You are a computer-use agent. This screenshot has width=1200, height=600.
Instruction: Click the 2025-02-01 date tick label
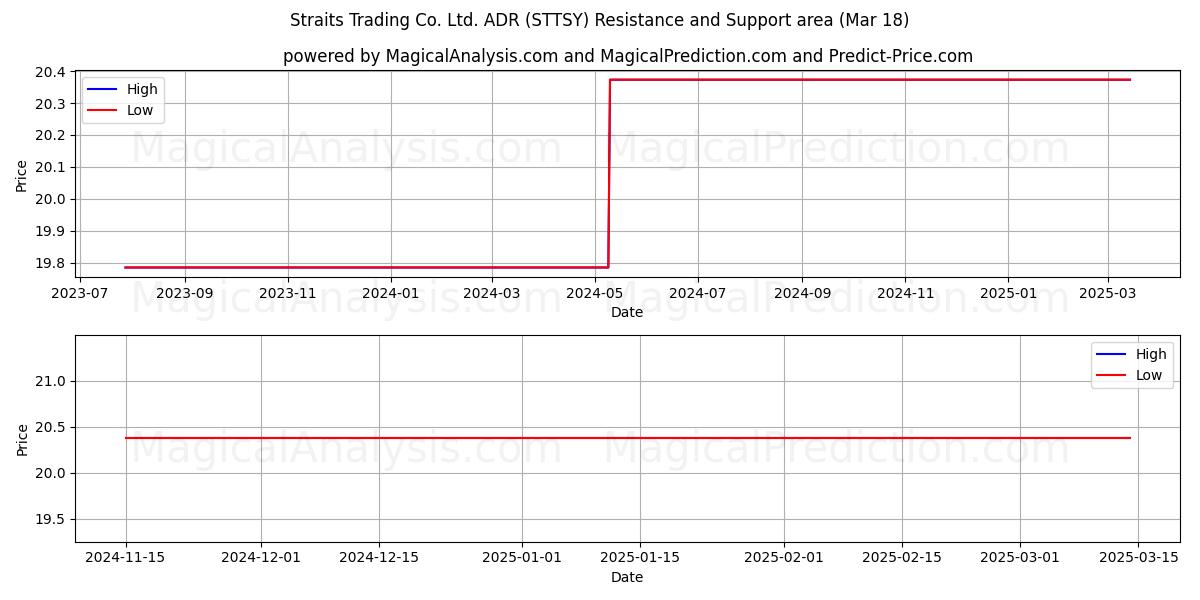click(x=784, y=559)
